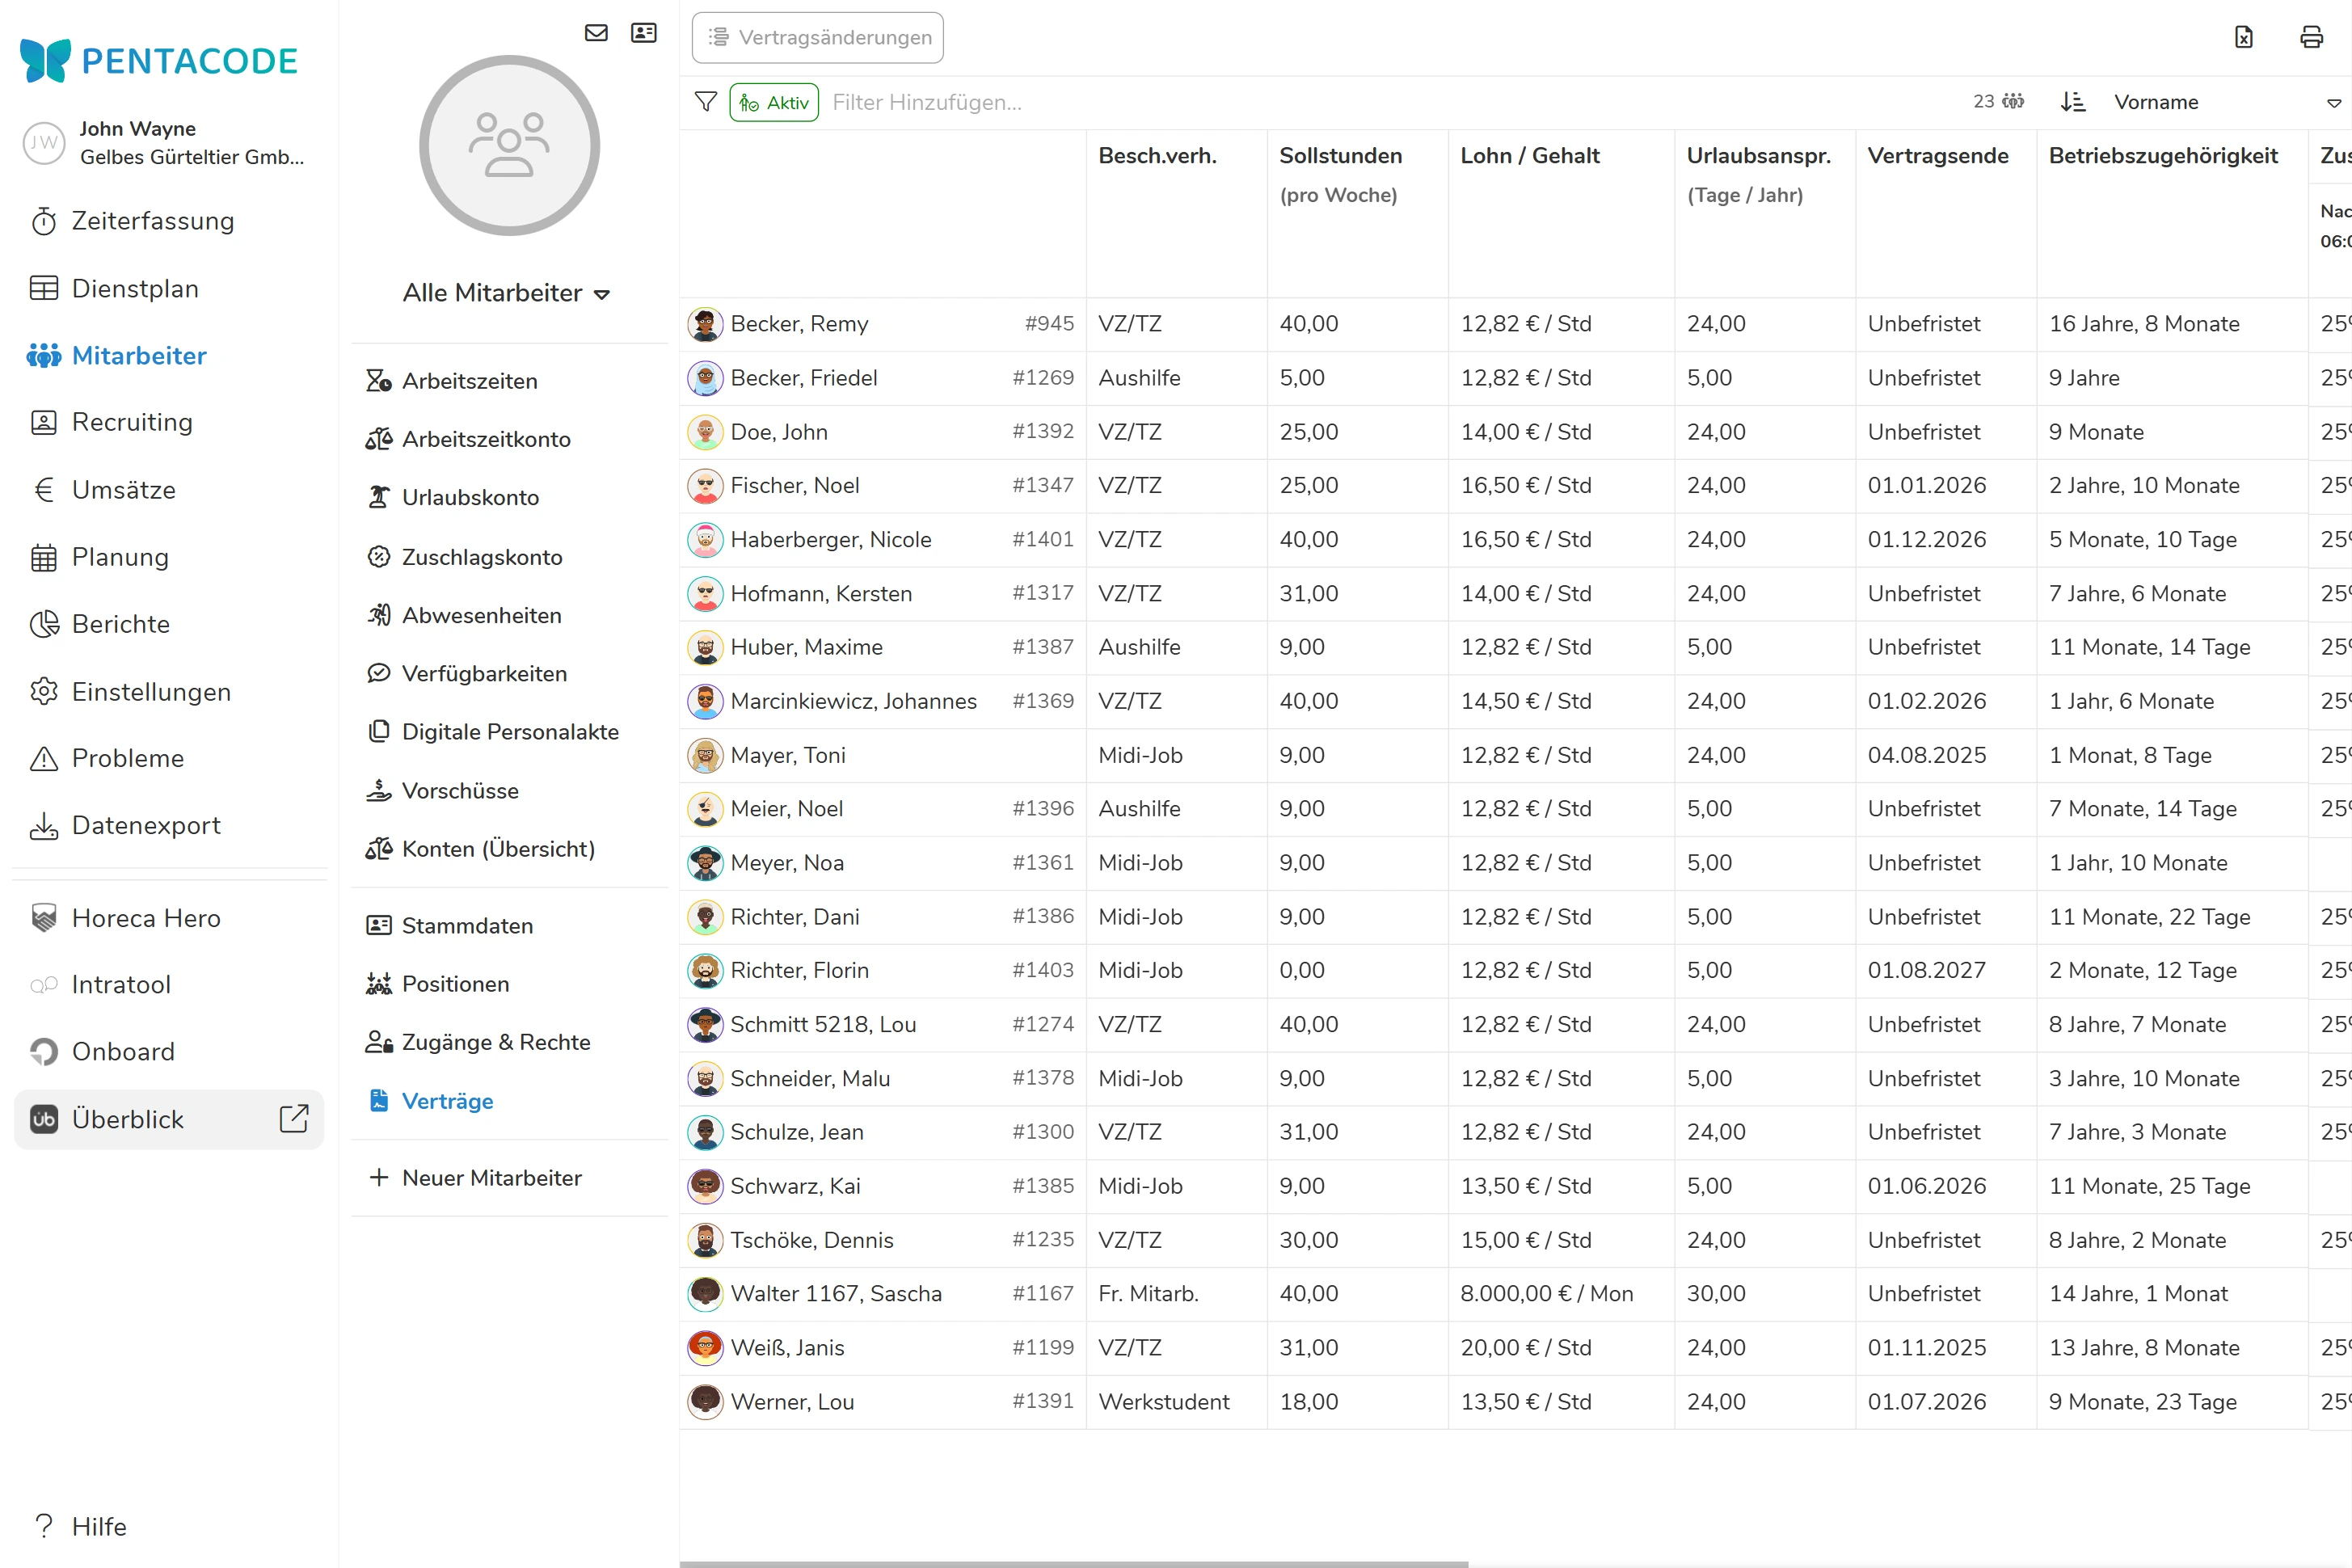Open the ID card view icon
This screenshot has width=2352, height=1568.
click(644, 33)
